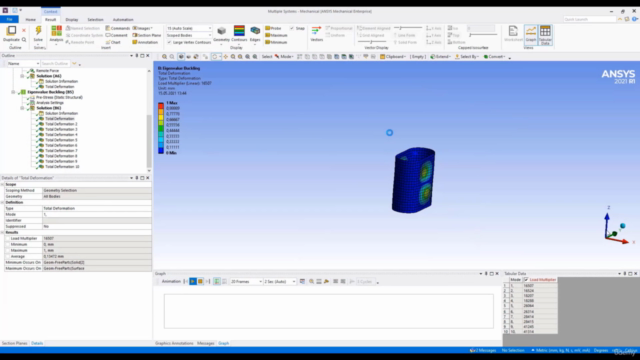Select Total Deformation 10 in outline
Screen dimensions: 640x360
[x=62, y=167]
